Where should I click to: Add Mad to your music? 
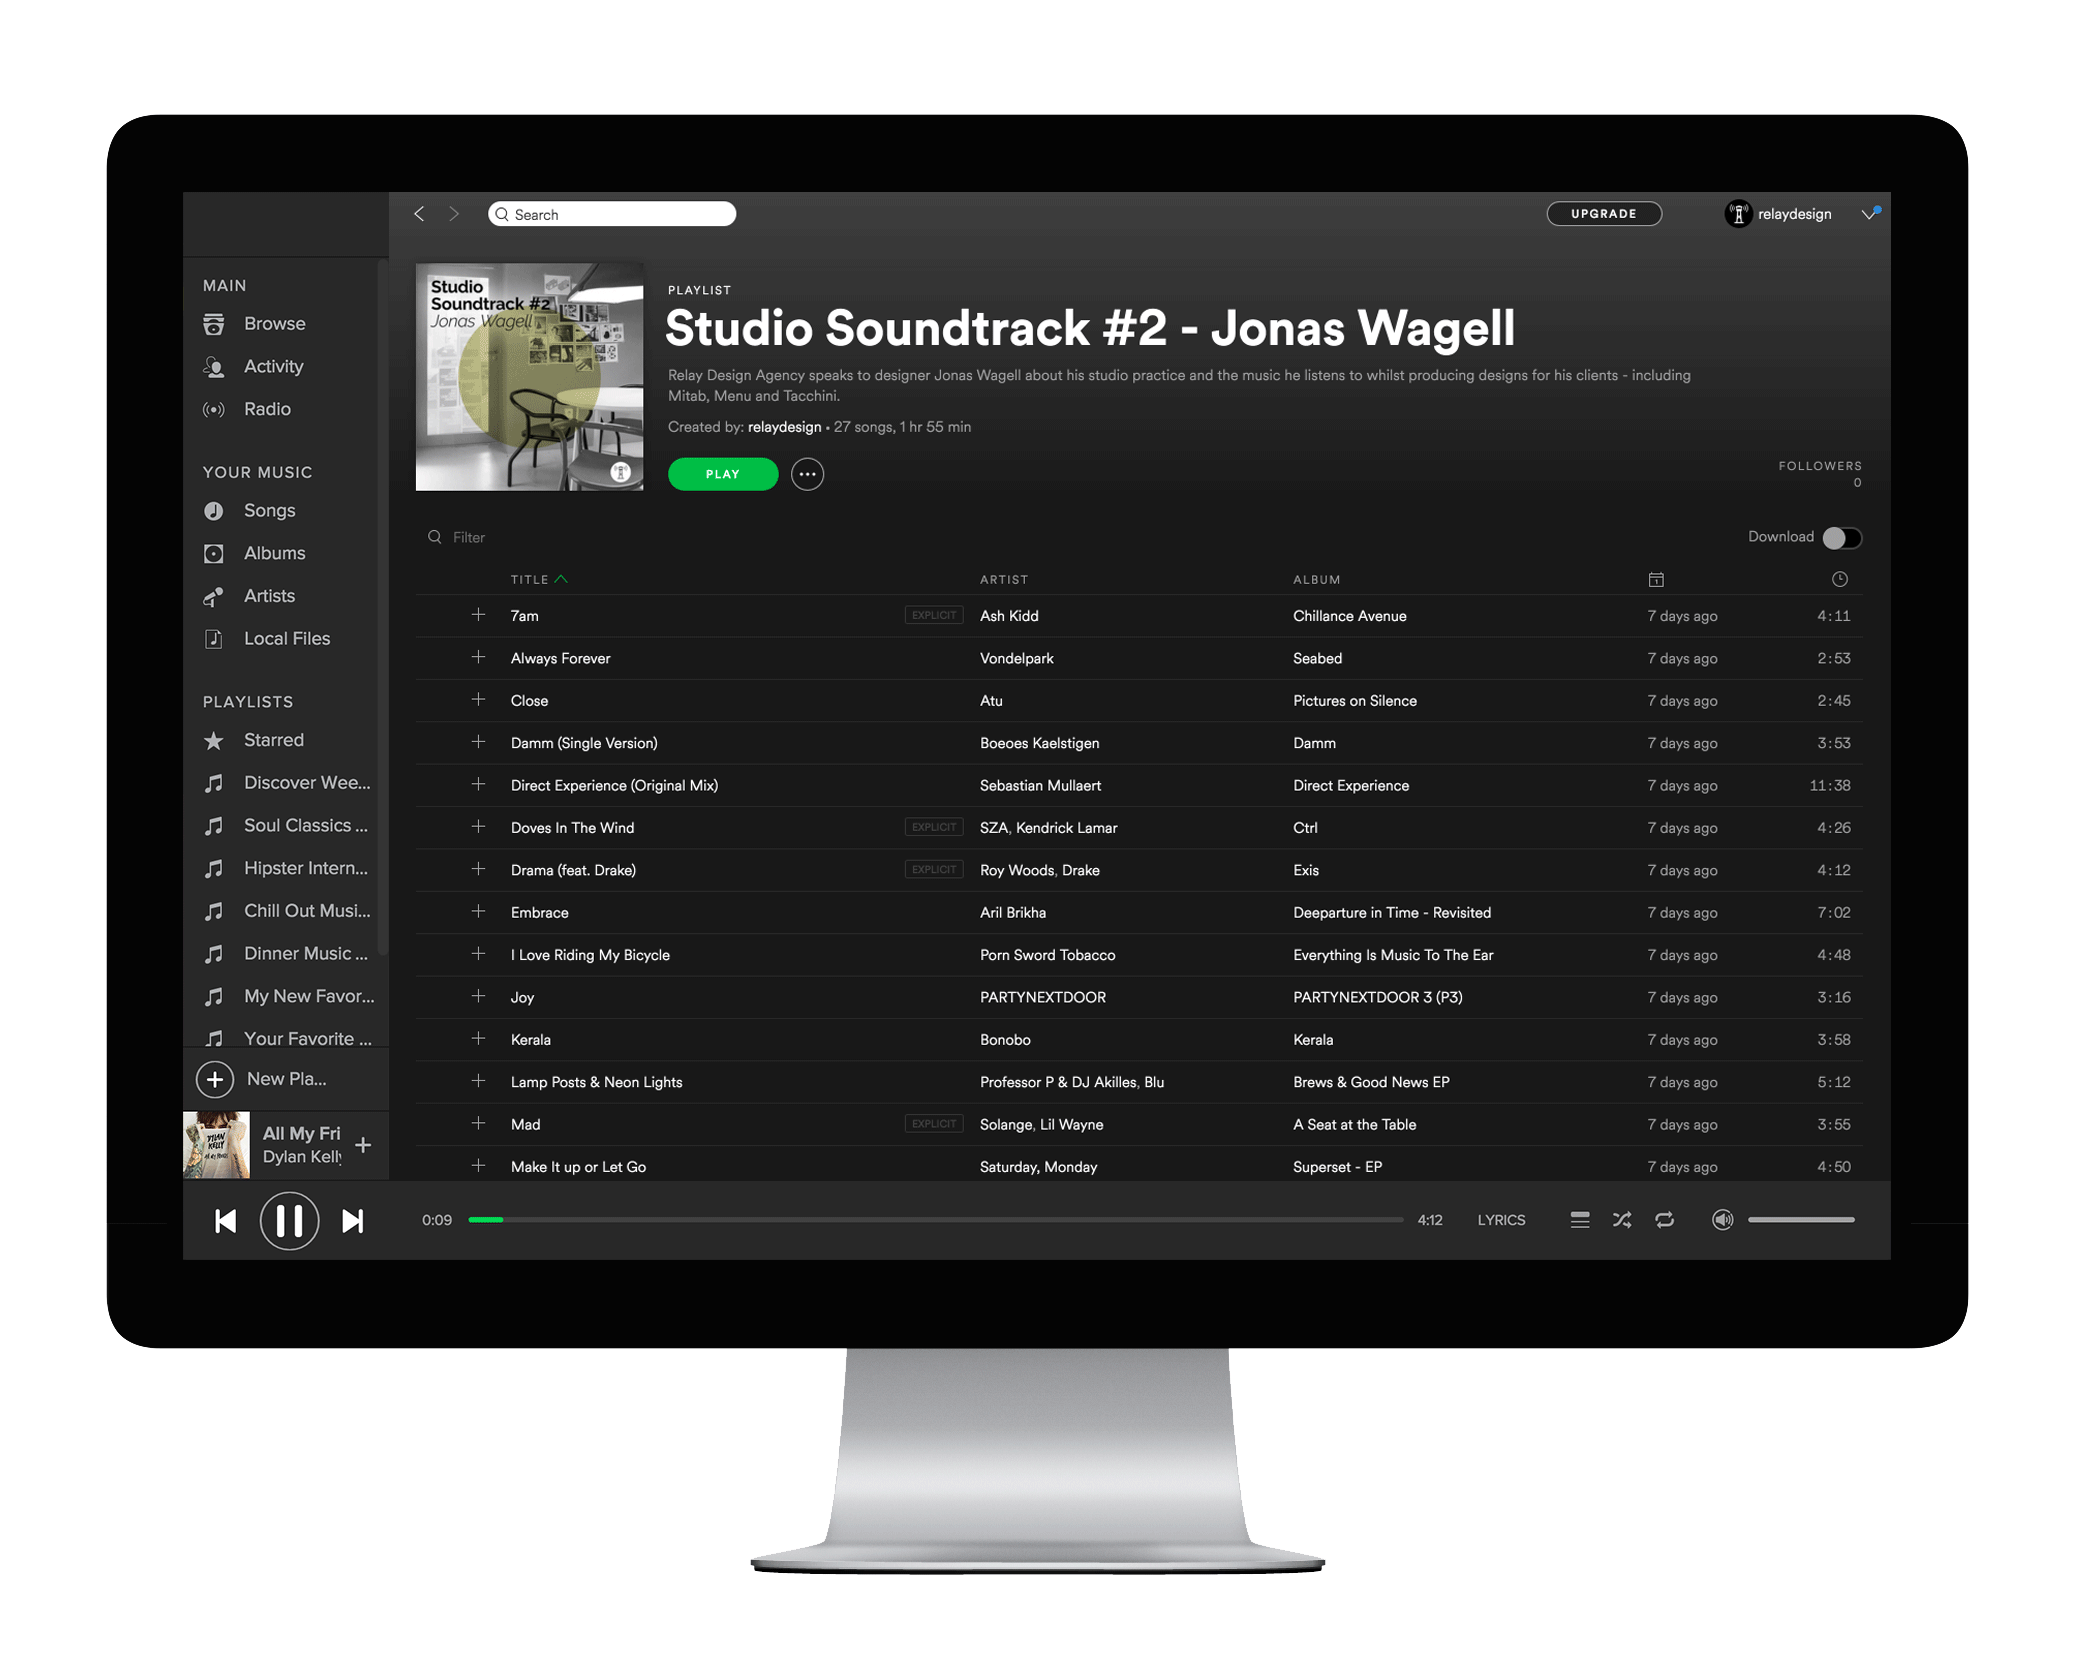point(478,1124)
